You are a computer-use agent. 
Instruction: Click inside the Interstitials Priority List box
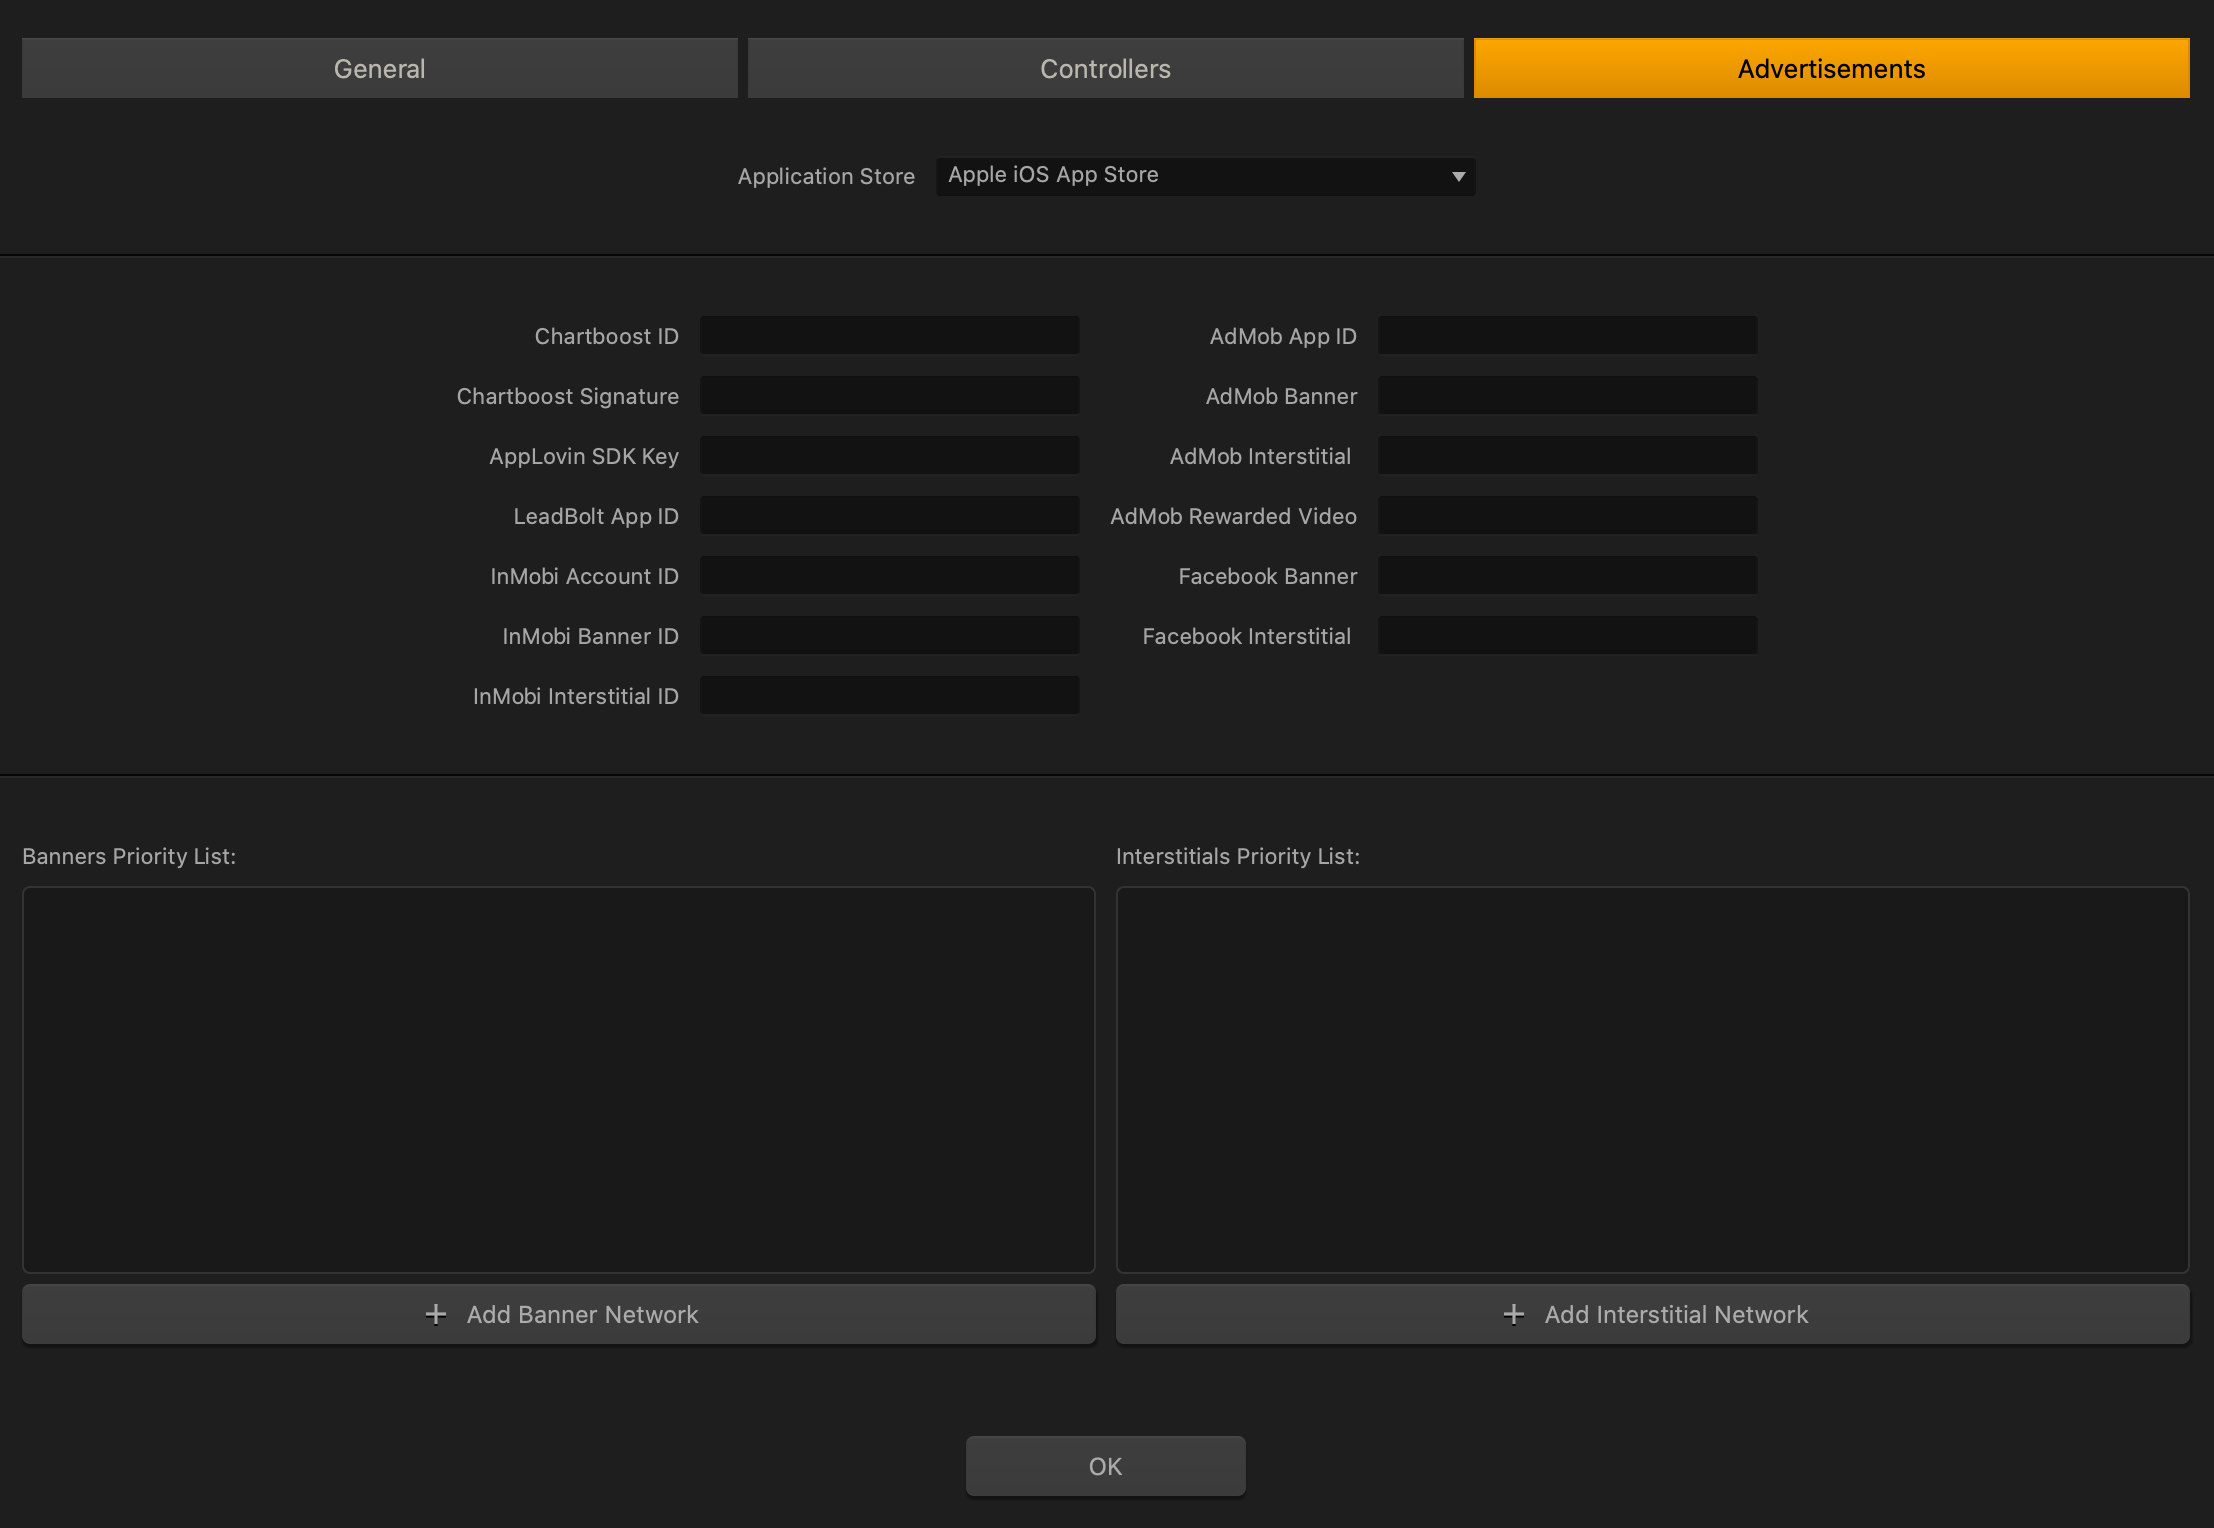(1652, 1079)
